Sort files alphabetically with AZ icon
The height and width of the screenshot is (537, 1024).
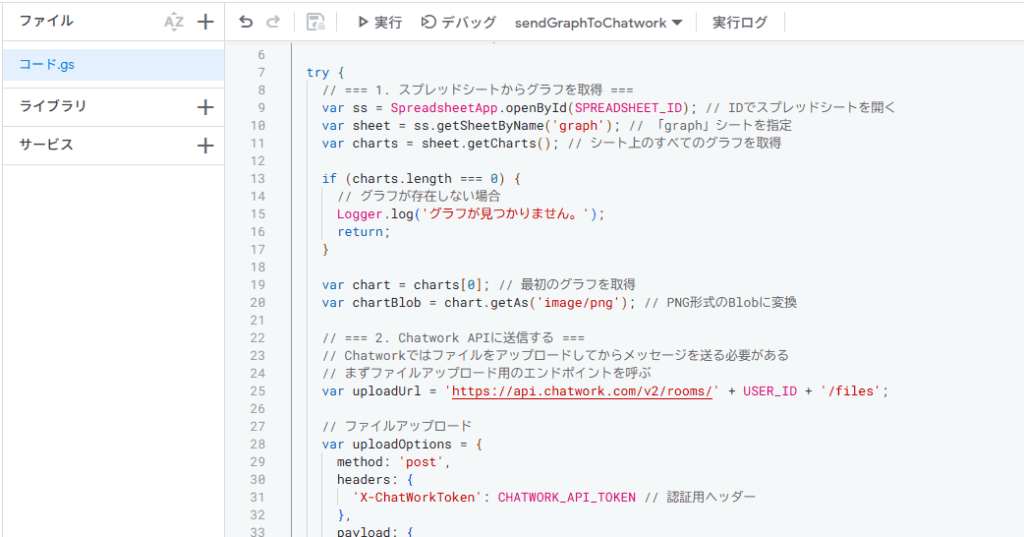[174, 22]
